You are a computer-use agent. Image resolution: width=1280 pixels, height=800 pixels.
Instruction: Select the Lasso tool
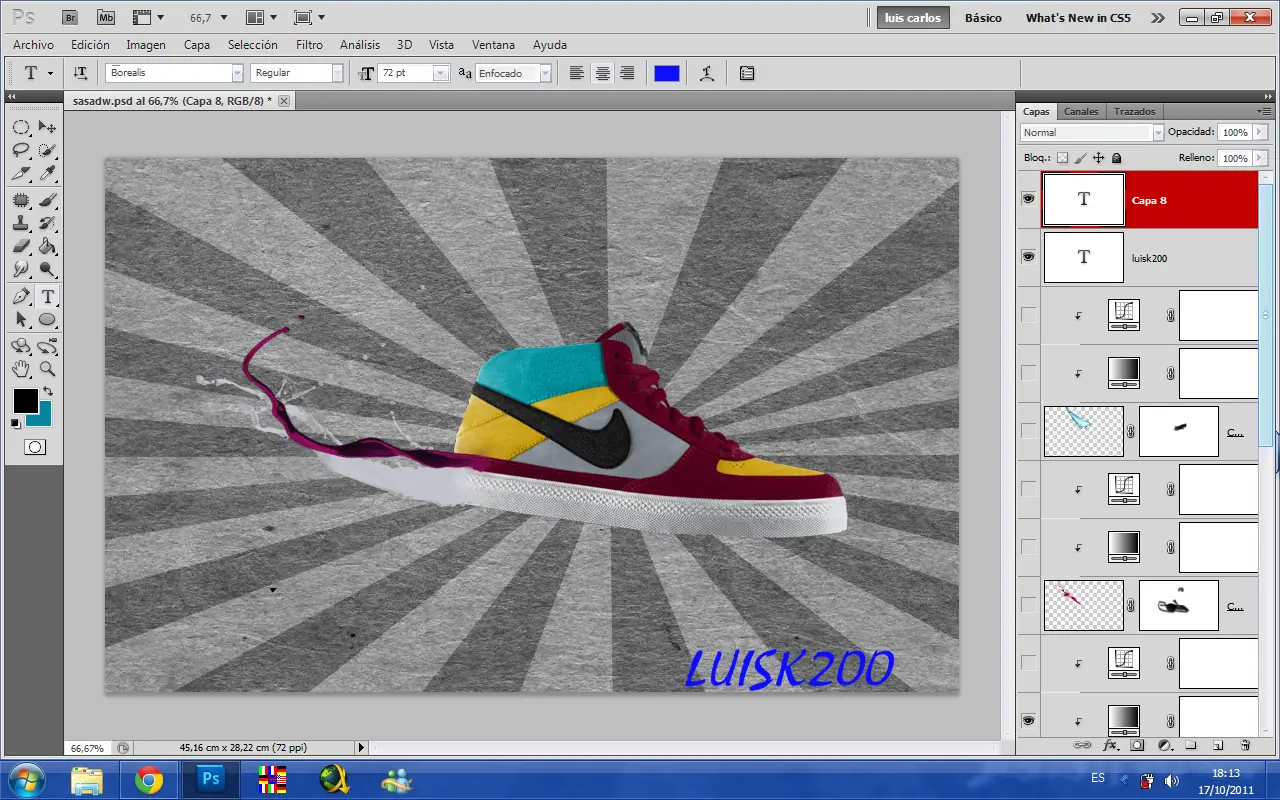pyautogui.click(x=21, y=150)
